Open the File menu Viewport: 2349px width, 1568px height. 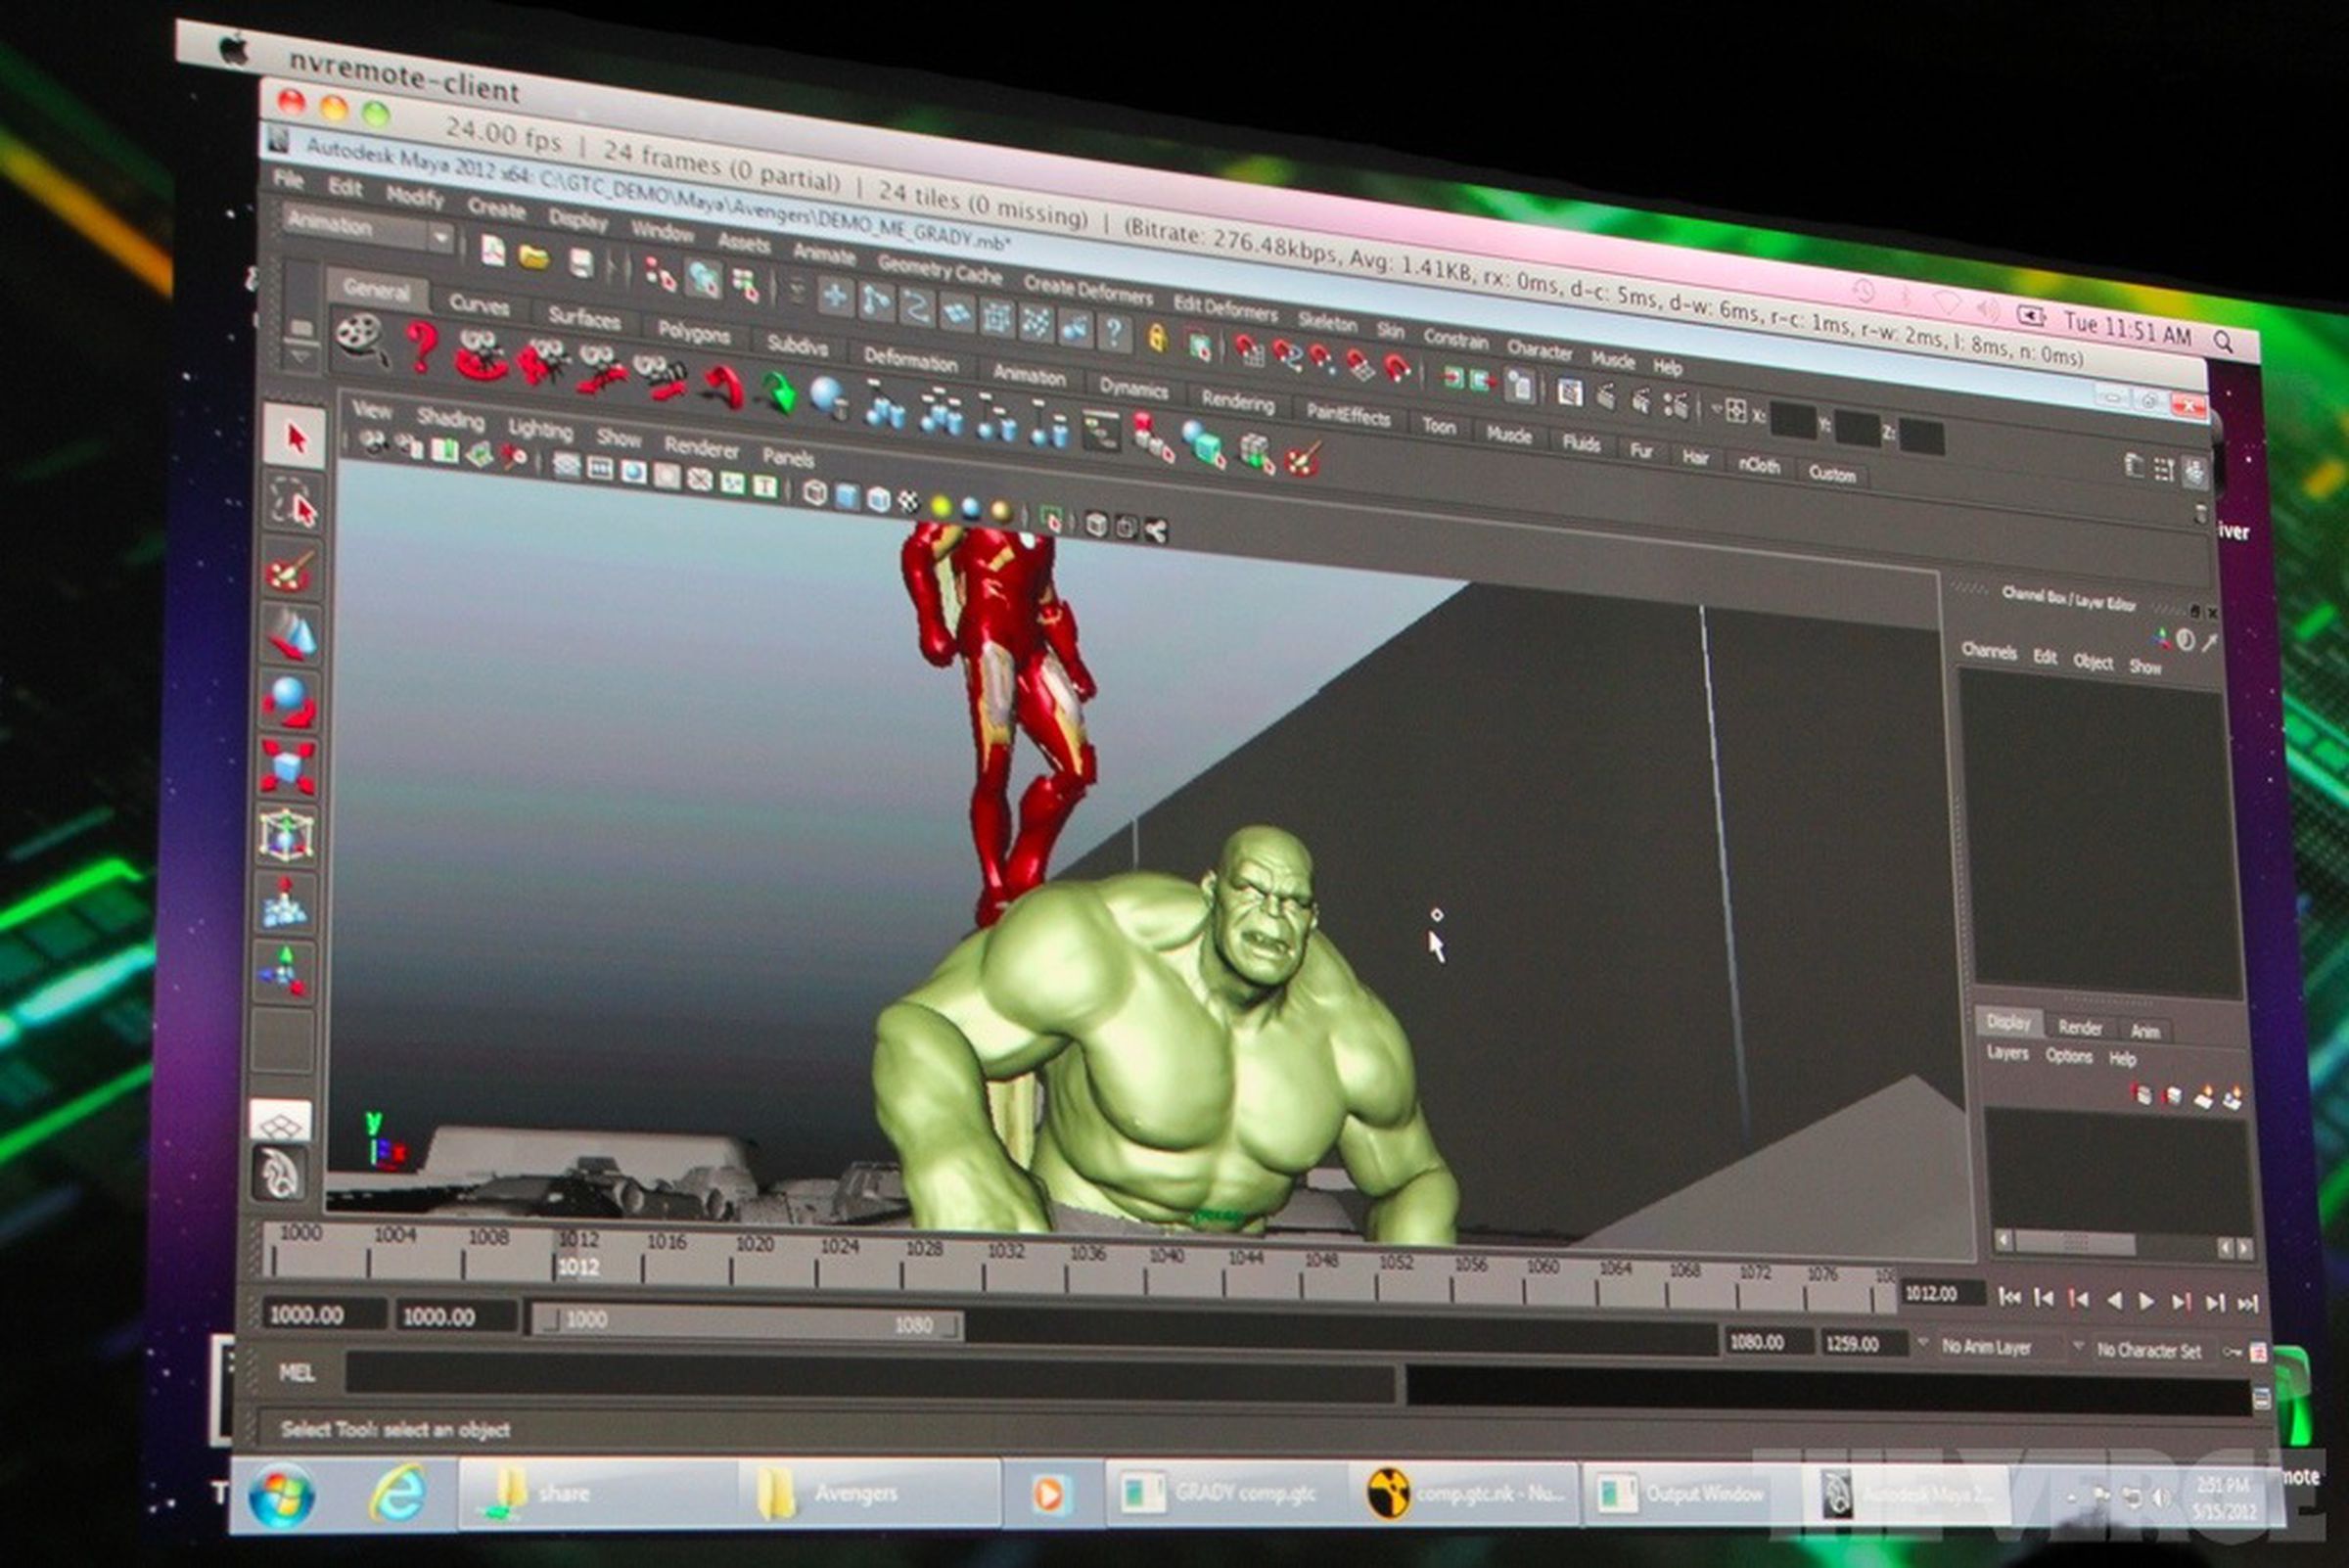(x=289, y=180)
